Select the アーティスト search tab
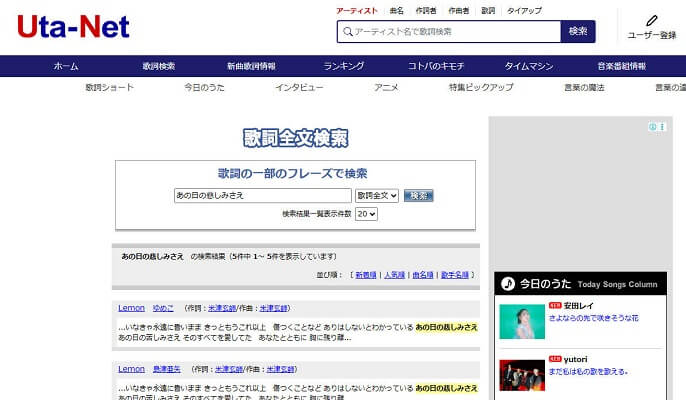This screenshot has height=400, width=686. 357,11
